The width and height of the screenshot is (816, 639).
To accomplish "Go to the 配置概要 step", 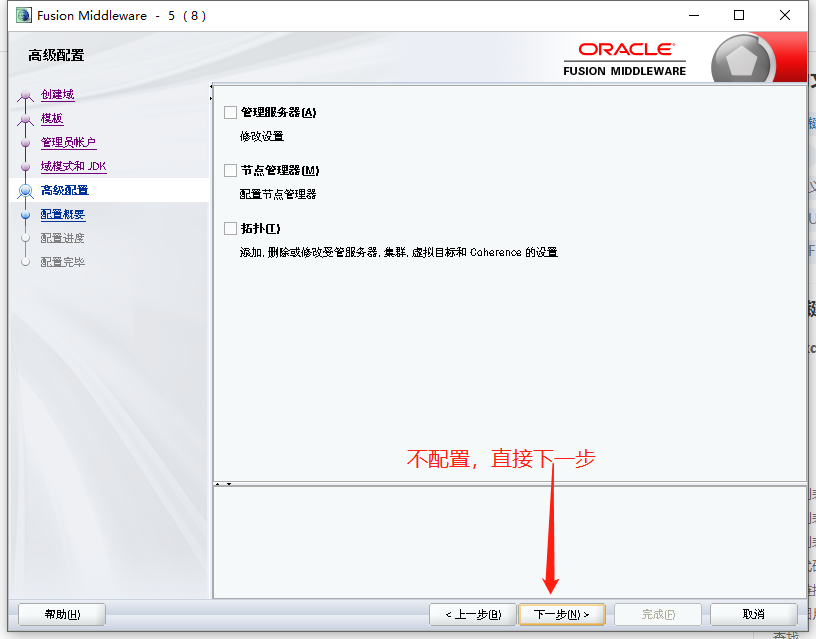I will 63,214.
